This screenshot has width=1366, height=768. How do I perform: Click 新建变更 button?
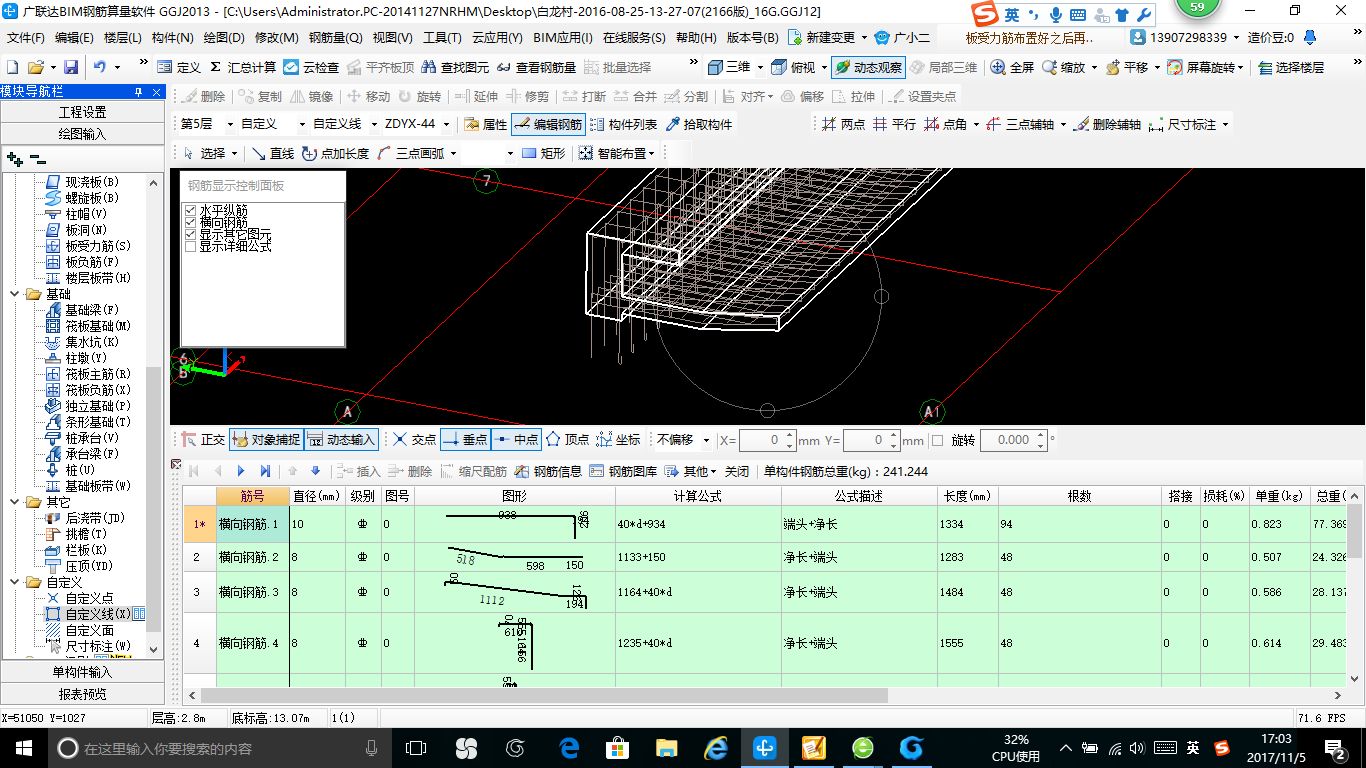coord(821,38)
